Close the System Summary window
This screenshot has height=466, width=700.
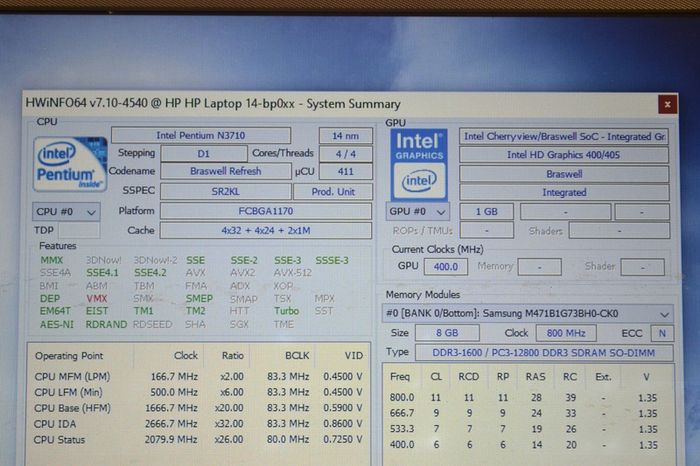(x=667, y=104)
